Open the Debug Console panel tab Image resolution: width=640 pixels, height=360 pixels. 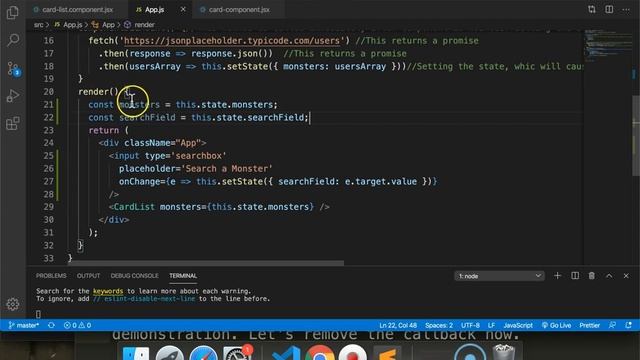tap(134, 276)
